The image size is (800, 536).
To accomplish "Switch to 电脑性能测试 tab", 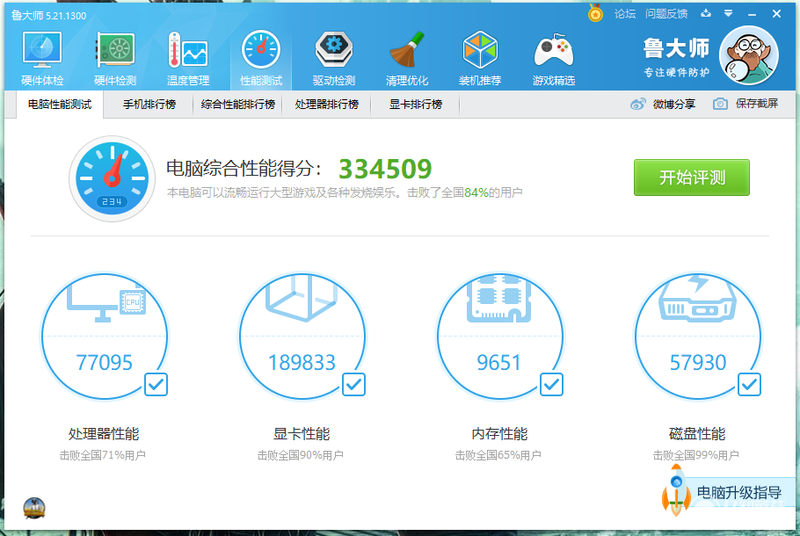I will click(60, 105).
